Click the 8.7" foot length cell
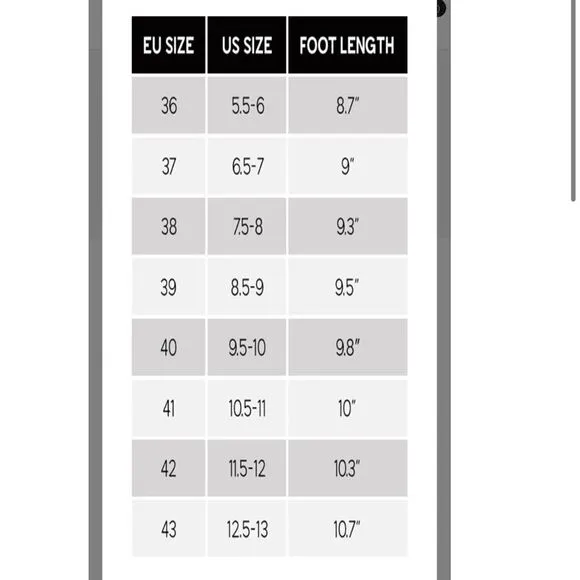The image size is (580, 580). (x=348, y=105)
